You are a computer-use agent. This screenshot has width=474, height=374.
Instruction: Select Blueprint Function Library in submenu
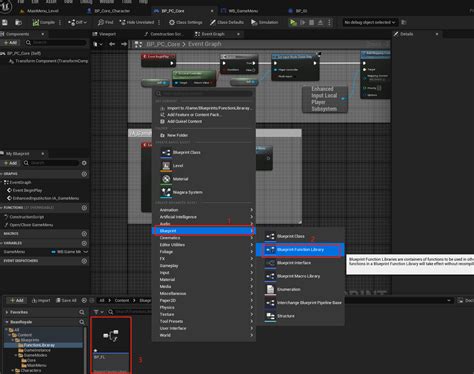(300, 250)
